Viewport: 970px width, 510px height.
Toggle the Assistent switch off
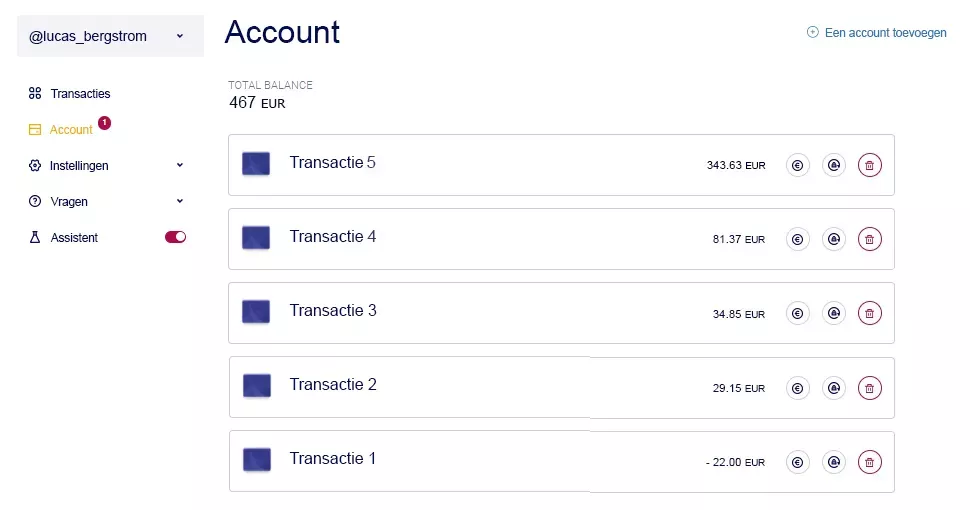pyautogui.click(x=175, y=237)
